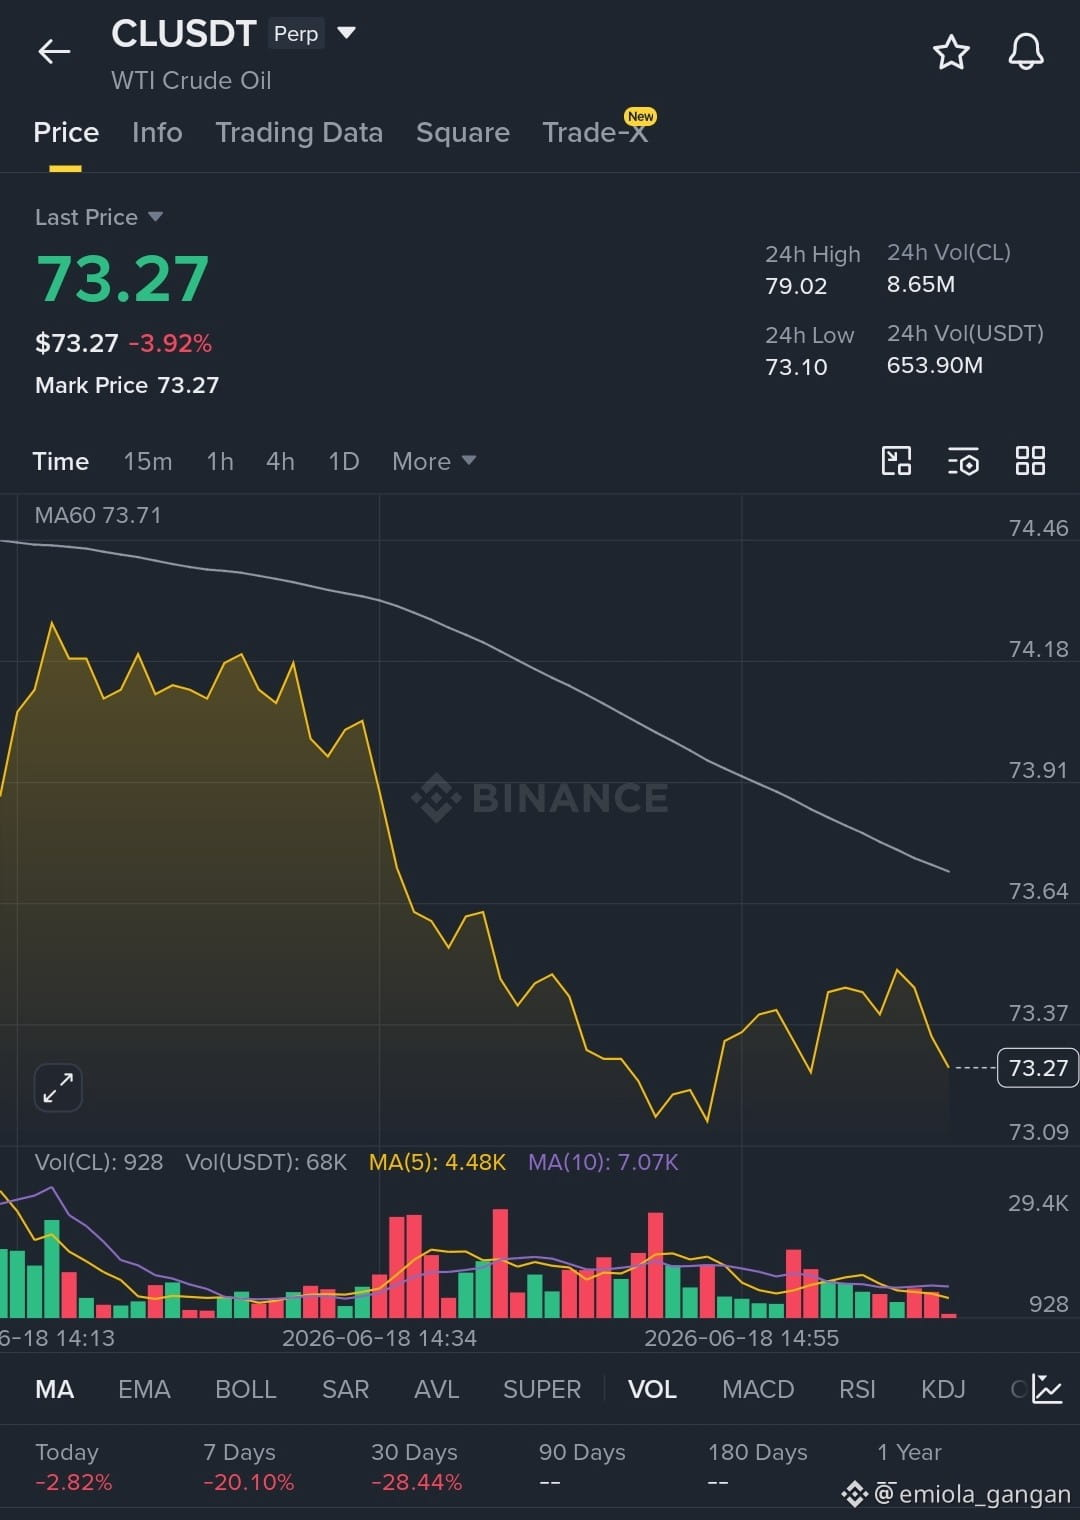Image resolution: width=1080 pixels, height=1520 pixels.
Task: Open the grid layout icon
Action: pyautogui.click(x=1030, y=461)
